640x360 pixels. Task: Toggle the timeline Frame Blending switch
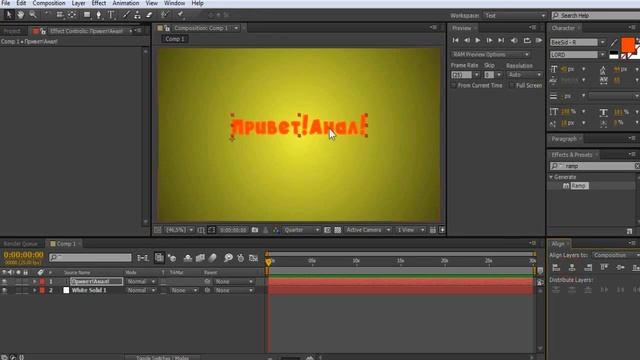tap(200, 258)
